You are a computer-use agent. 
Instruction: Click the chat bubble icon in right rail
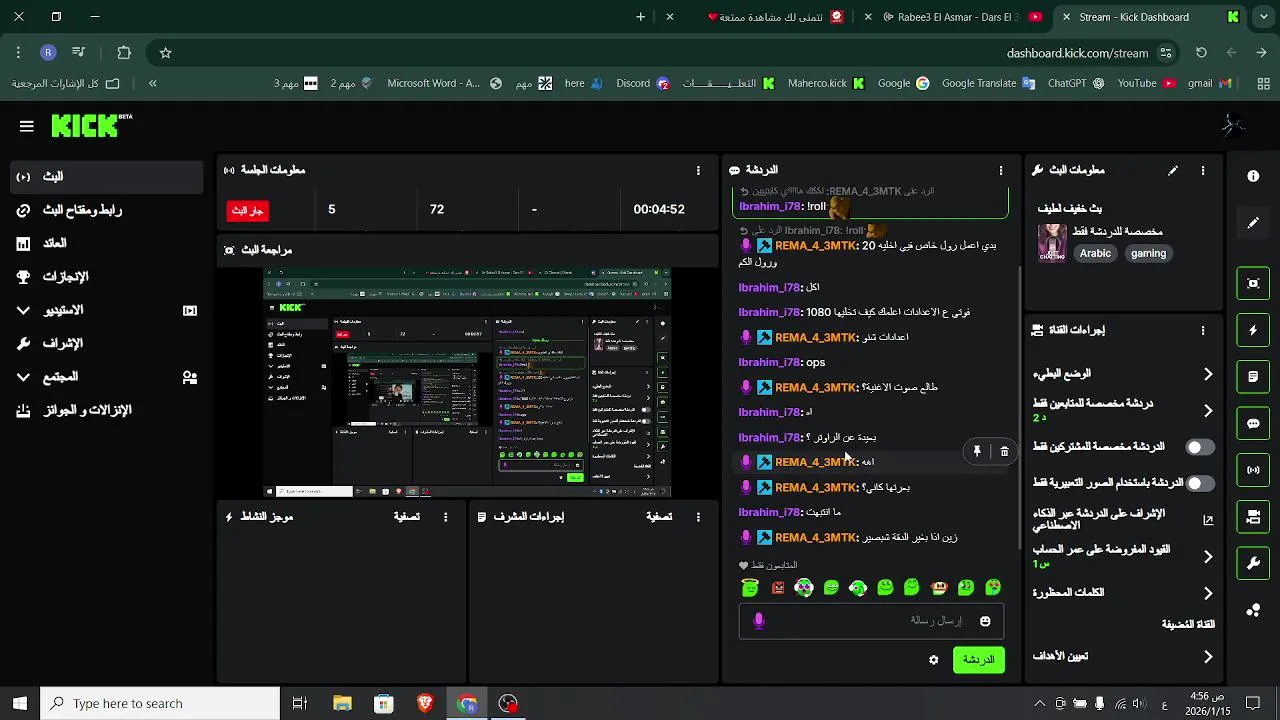pyautogui.click(x=1253, y=423)
